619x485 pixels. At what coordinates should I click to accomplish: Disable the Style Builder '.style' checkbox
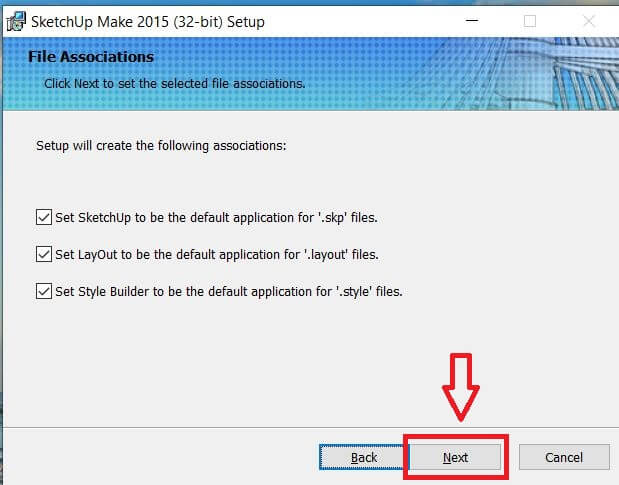pyautogui.click(x=43, y=291)
